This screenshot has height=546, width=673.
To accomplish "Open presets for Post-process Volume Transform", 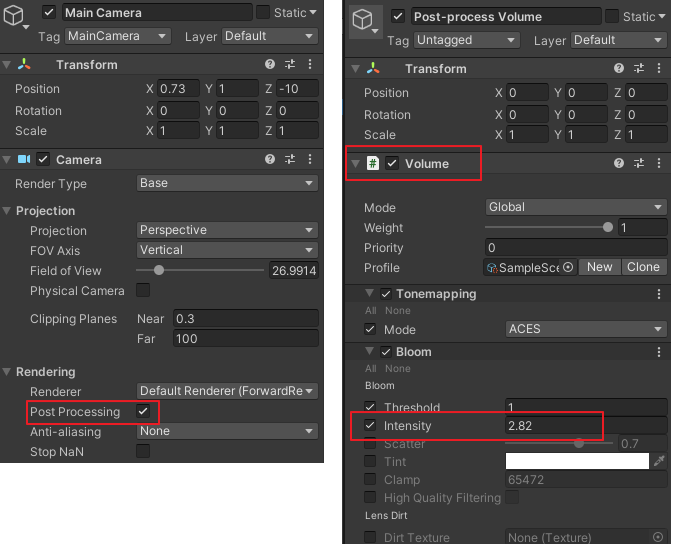I will point(639,68).
